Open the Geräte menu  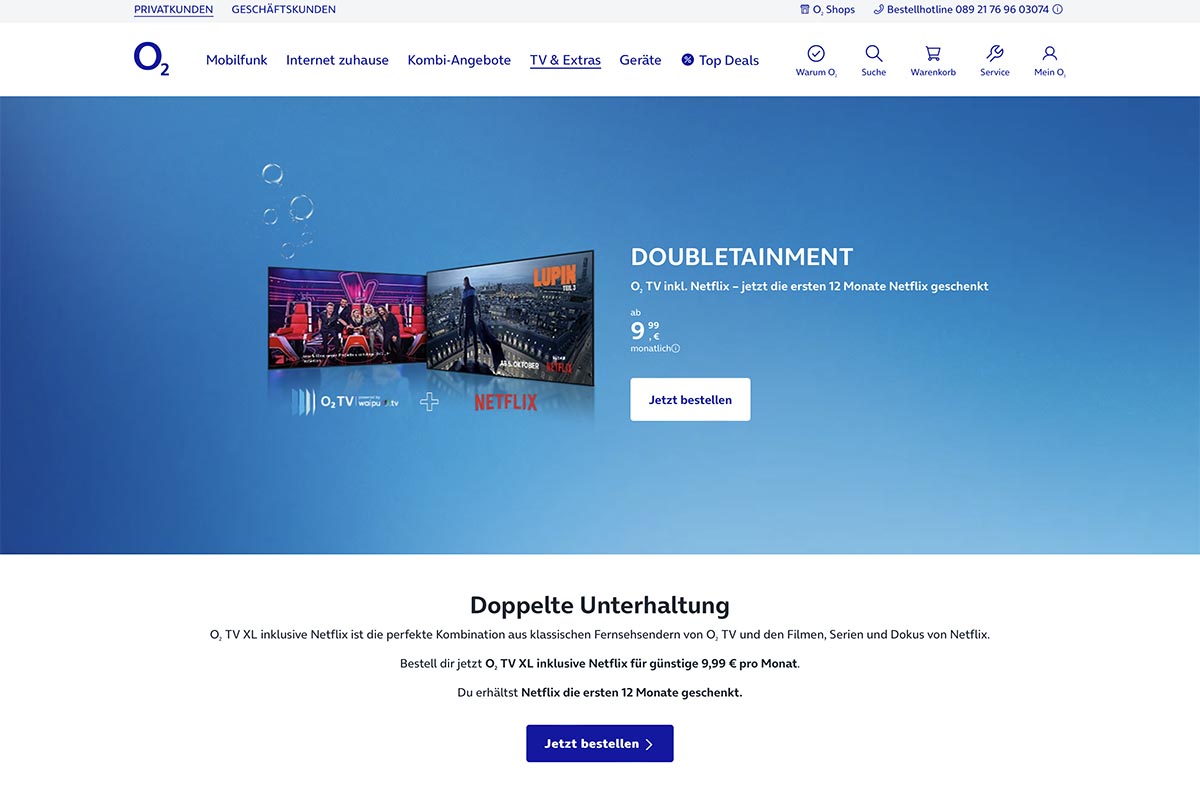pos(640,60)
